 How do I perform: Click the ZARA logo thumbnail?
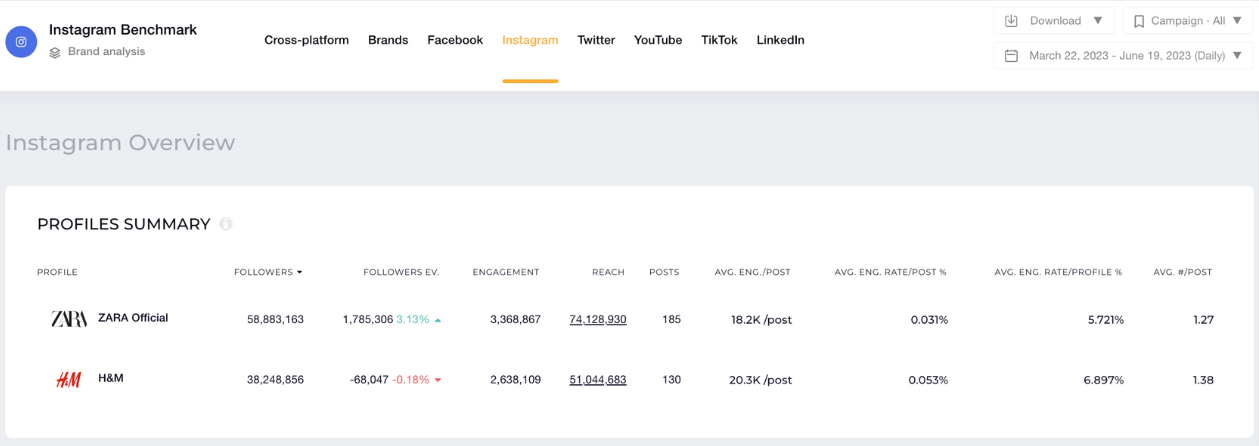(x=69, y=319)
